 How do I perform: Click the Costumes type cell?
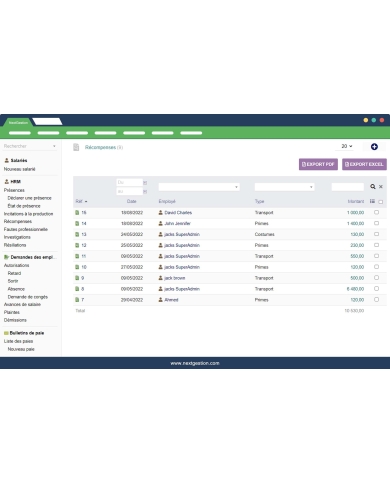265,234
